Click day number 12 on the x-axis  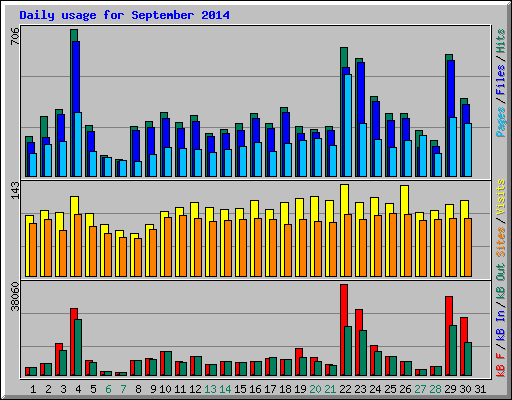195,389
